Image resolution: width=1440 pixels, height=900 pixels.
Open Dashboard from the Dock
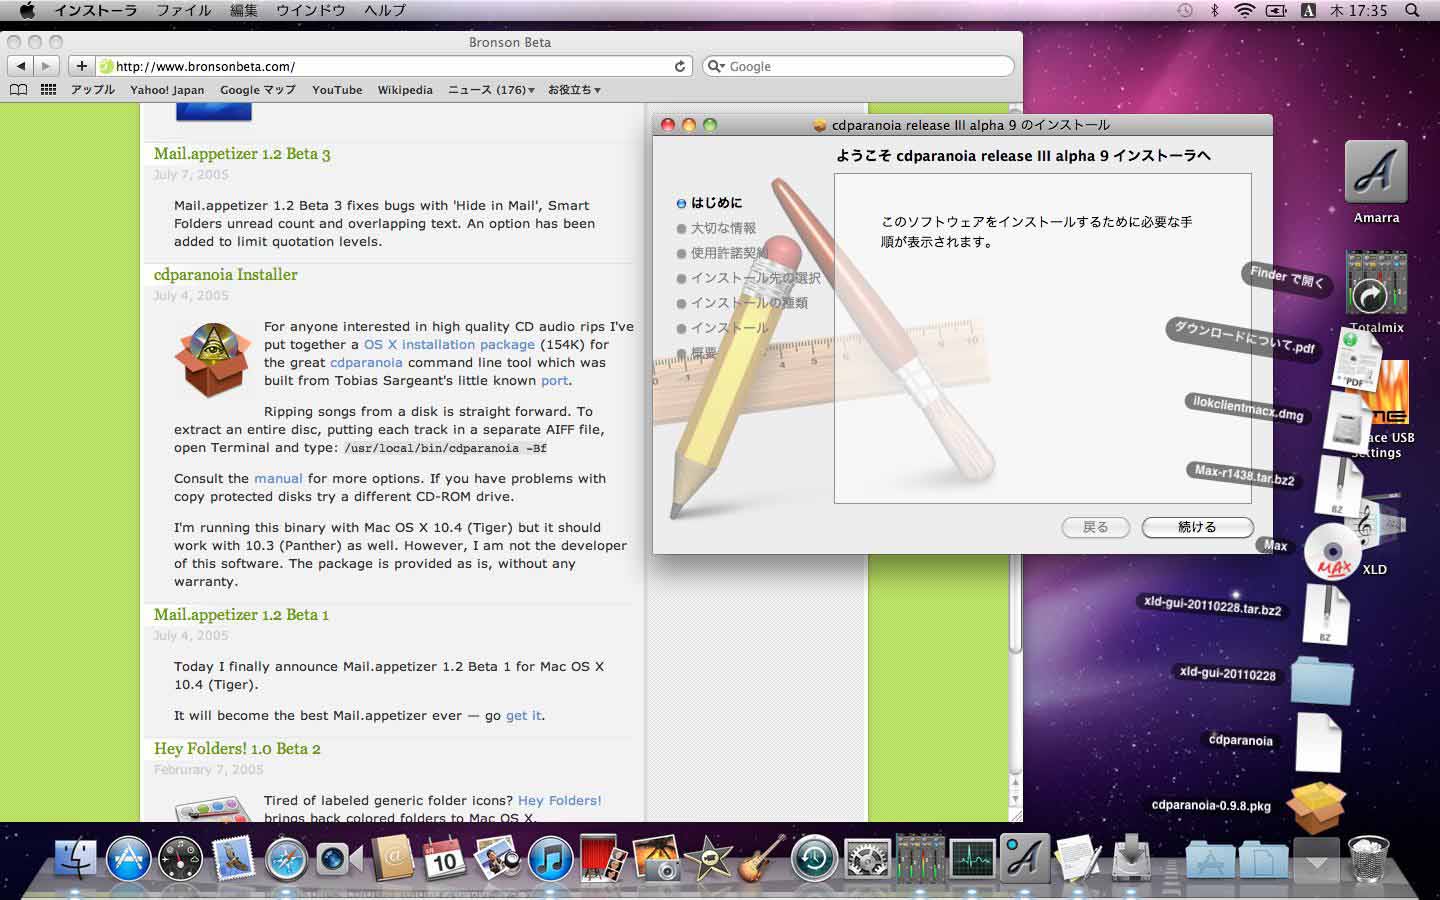coord(181,859)
